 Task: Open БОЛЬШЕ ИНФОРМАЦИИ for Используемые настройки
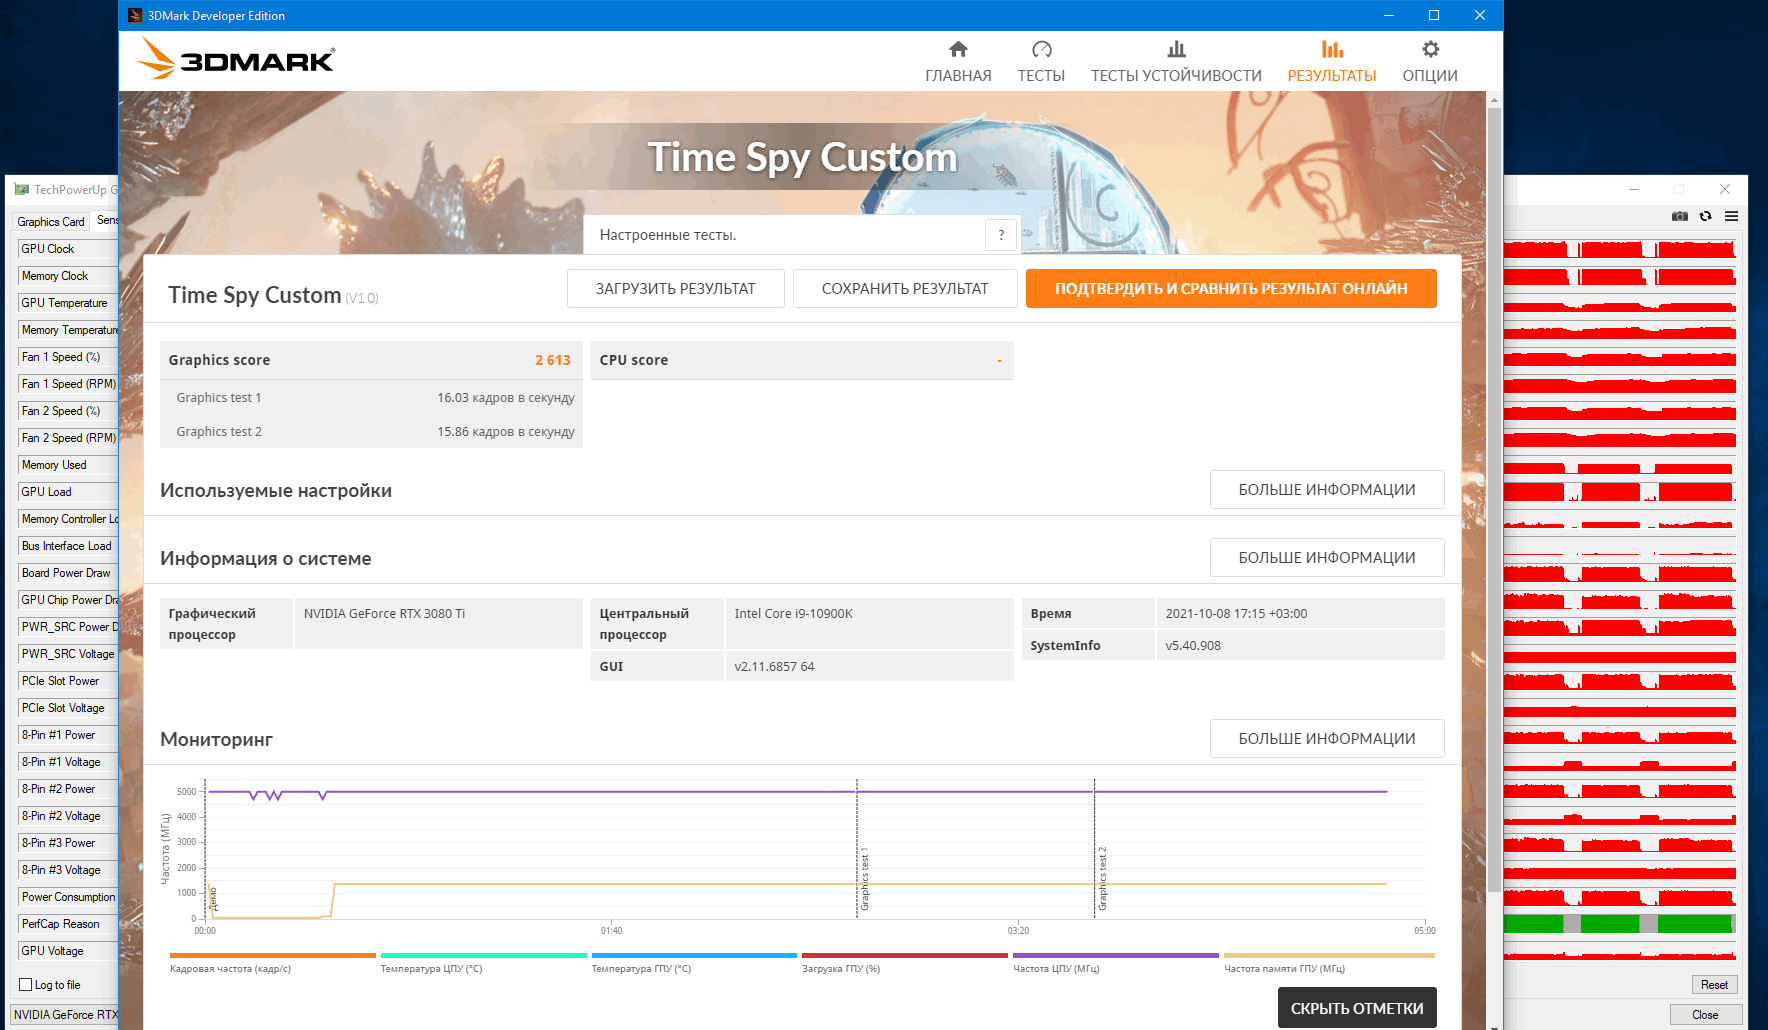pos(1327,490)
